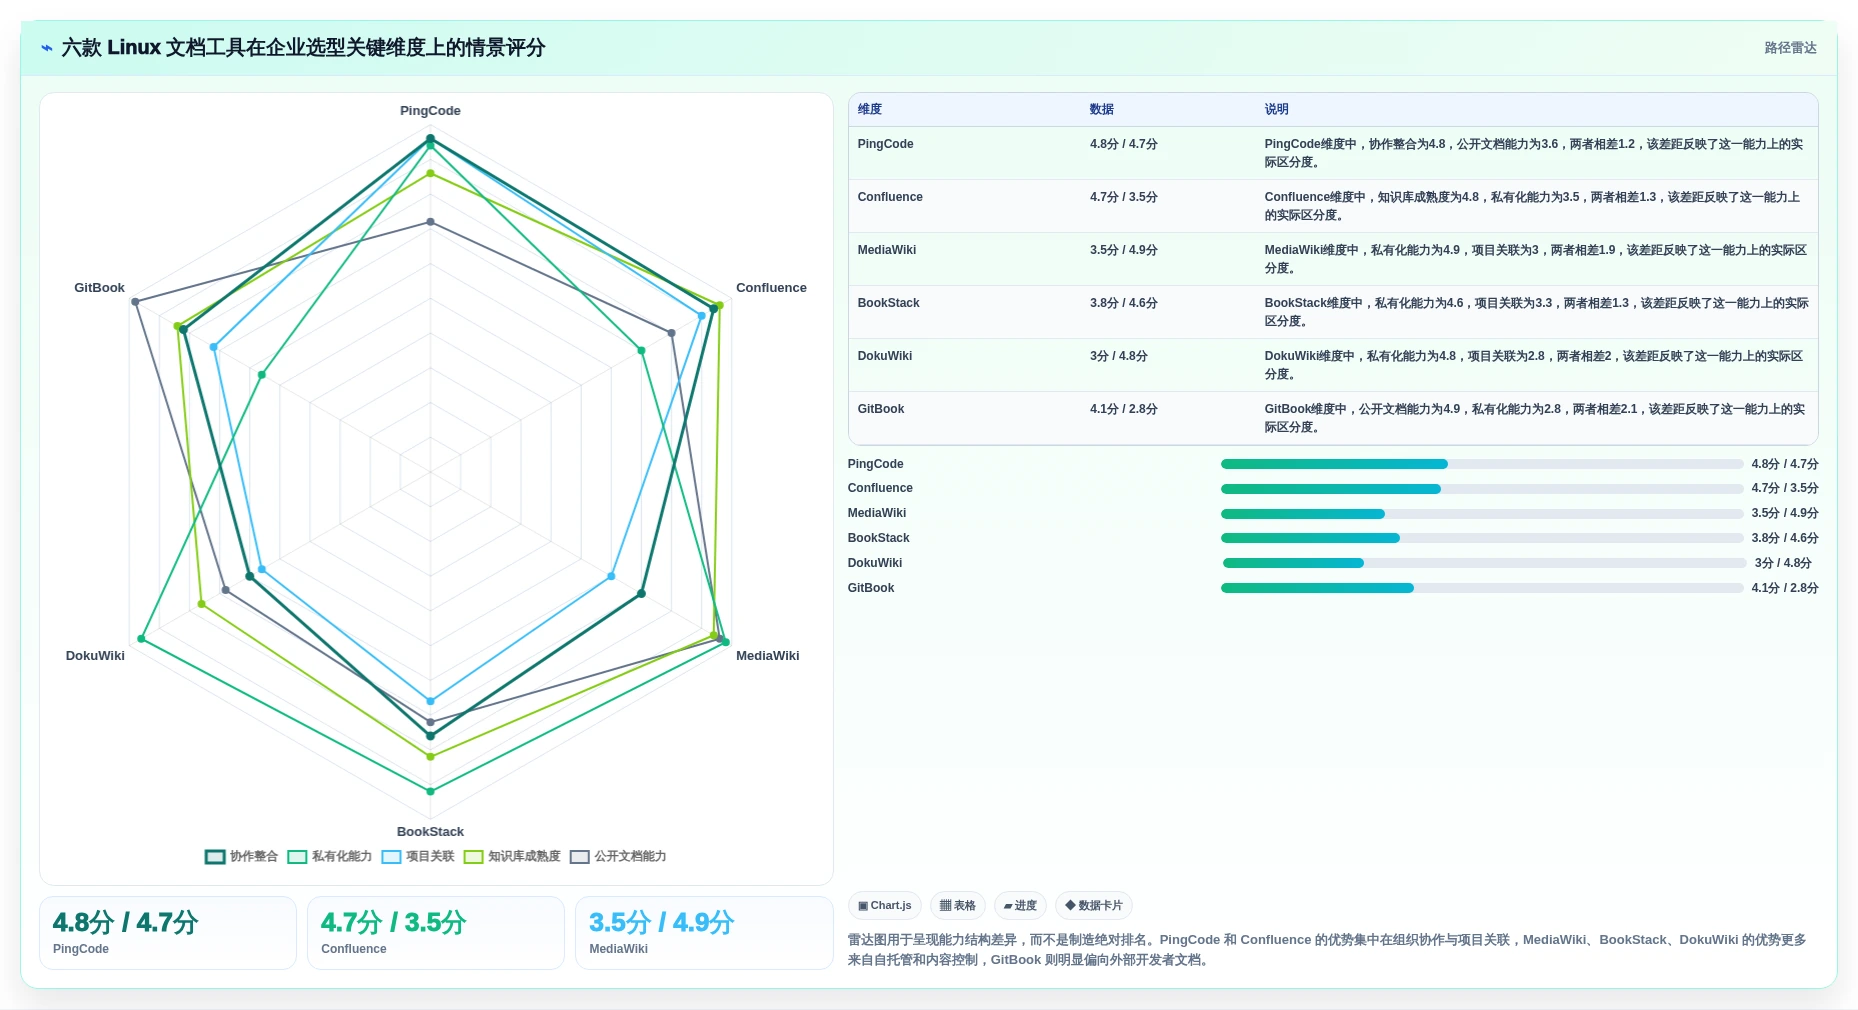Click the Chart.js tag chip

click(885, 906)
